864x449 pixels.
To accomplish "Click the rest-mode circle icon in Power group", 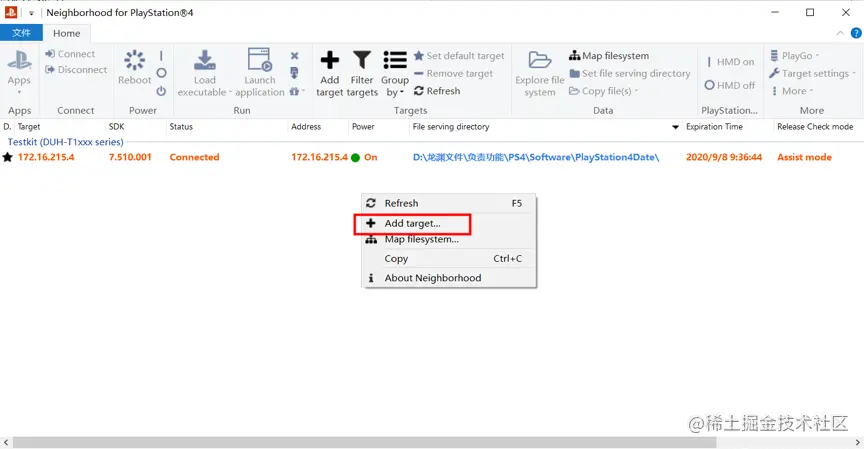I will [161, 73].
